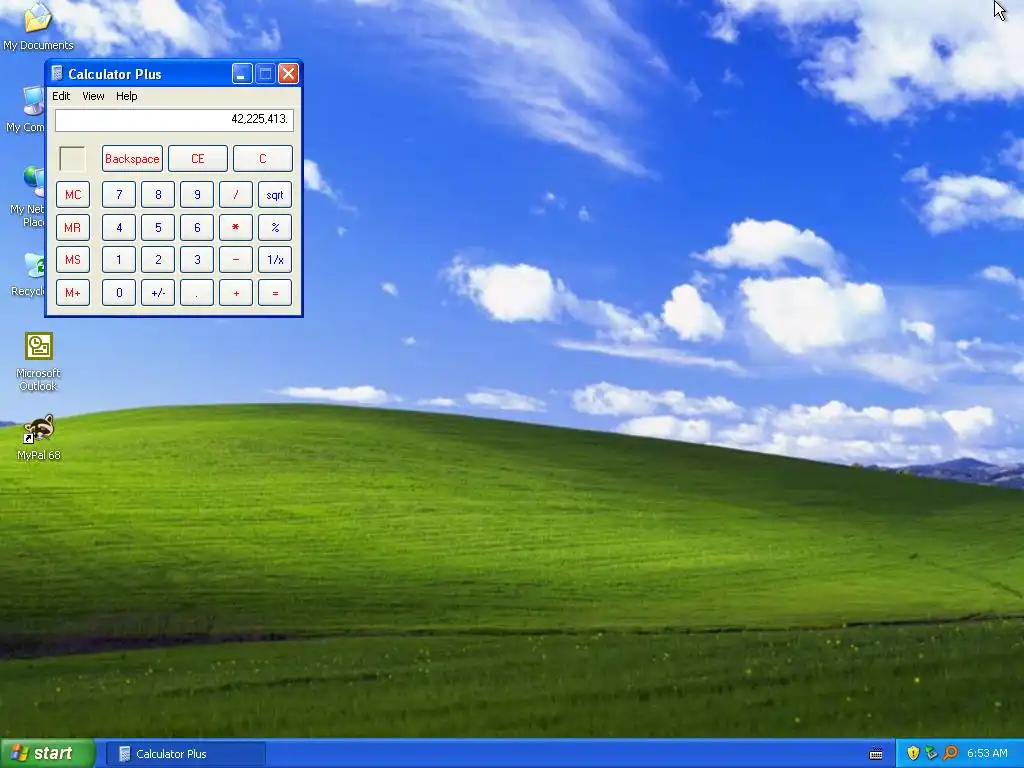The height and width of the screenshot is (768, 1024).
Task: Click the decimal point button
Action: point(197,293)
